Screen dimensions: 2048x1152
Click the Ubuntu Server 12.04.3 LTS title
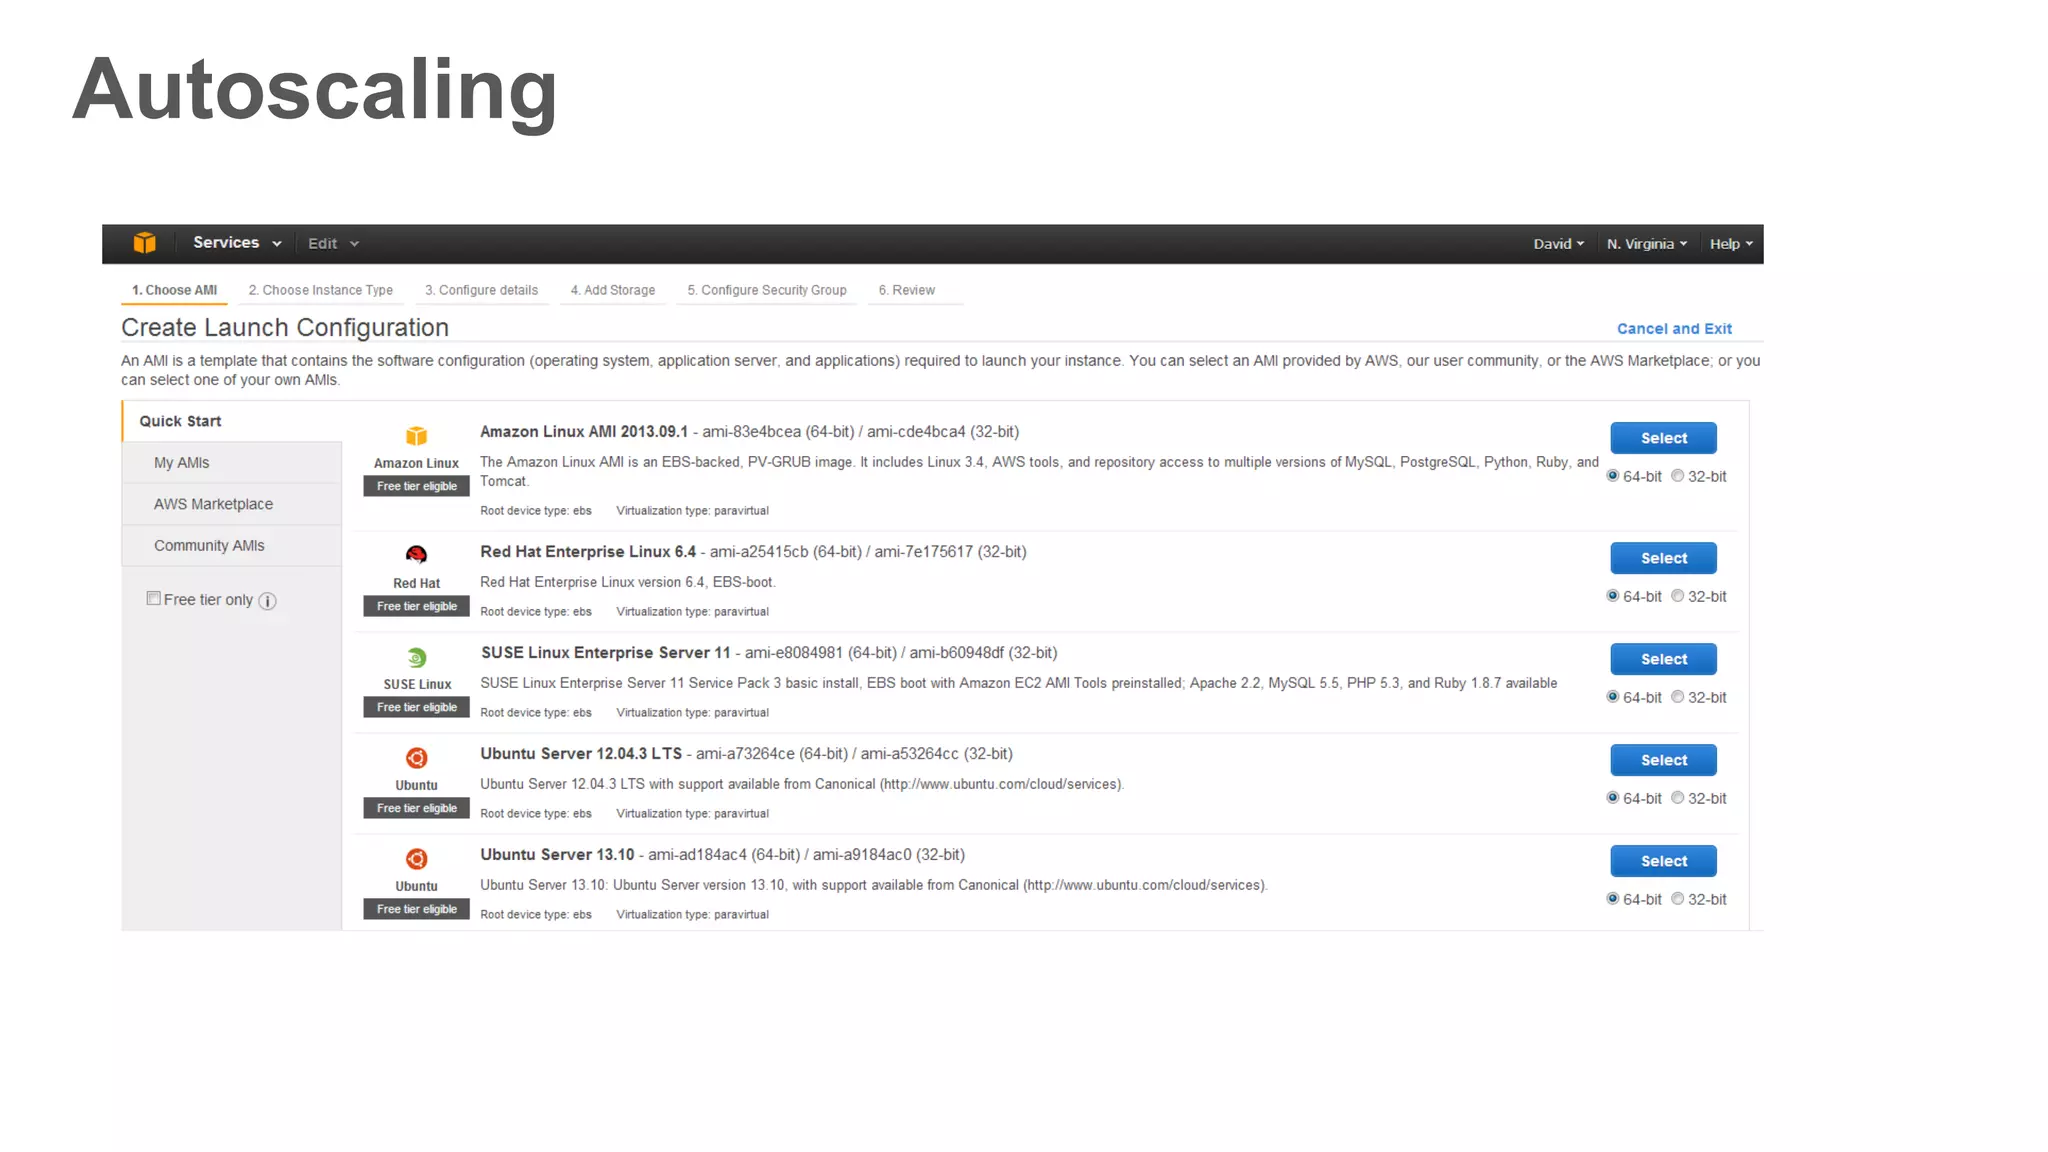point(581,754)
